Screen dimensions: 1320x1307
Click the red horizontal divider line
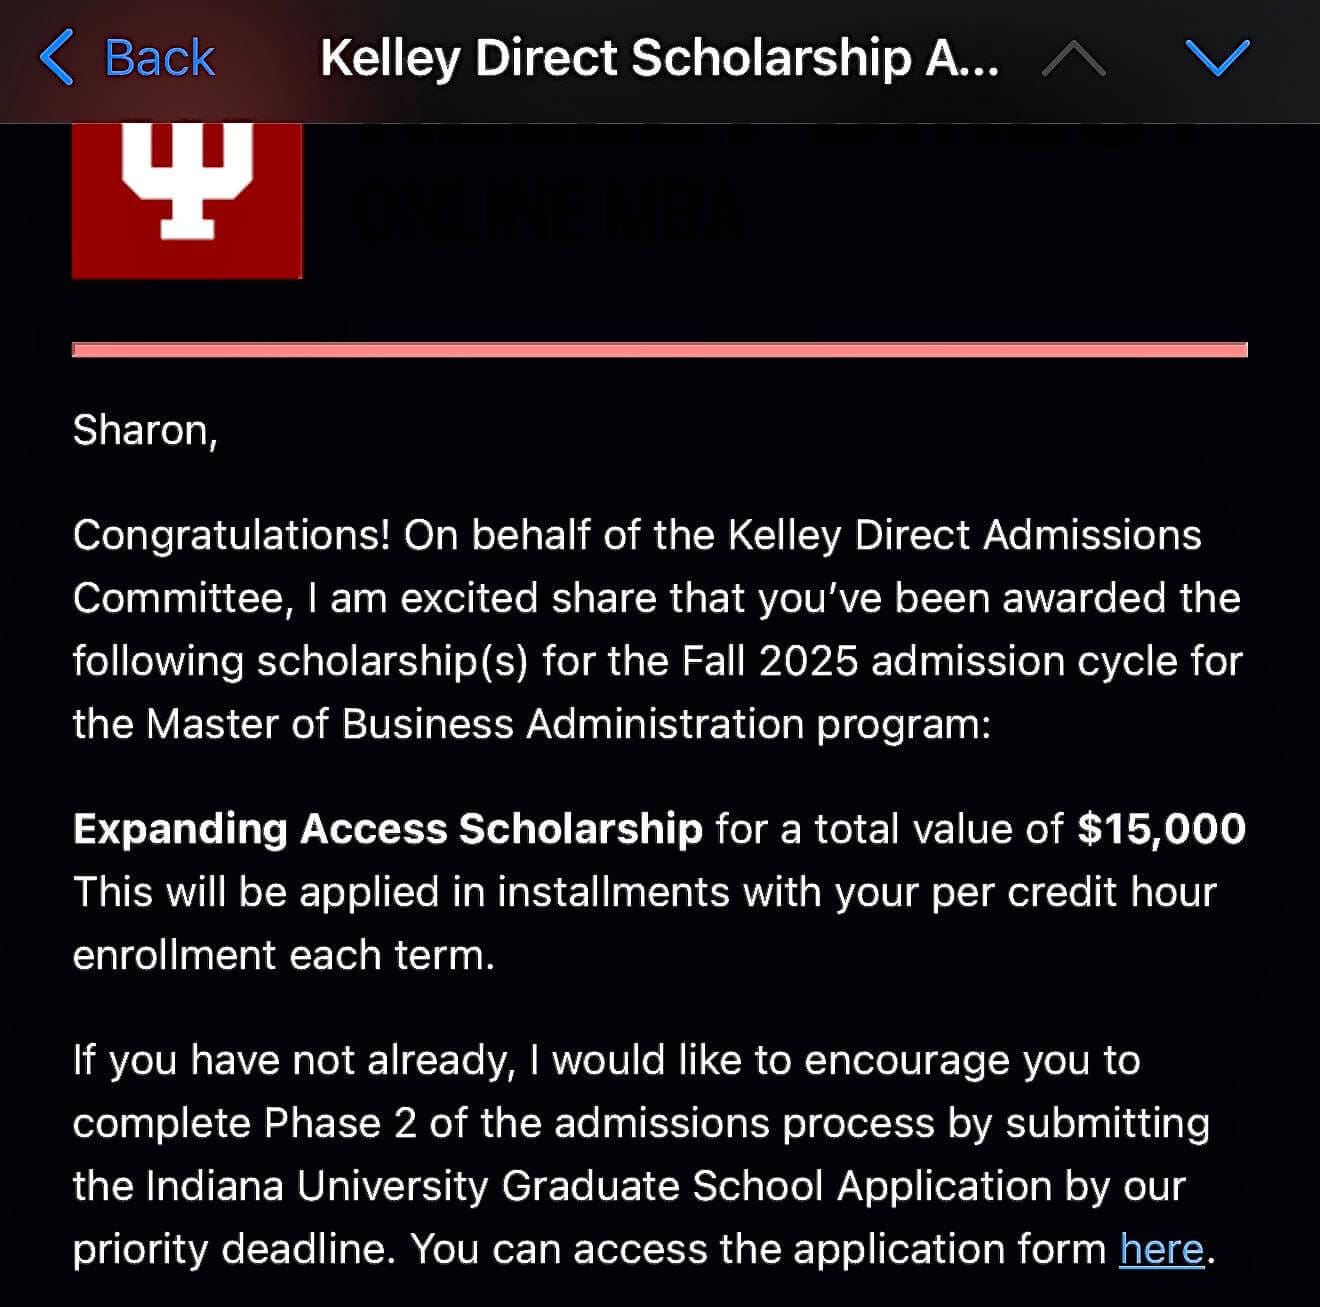659,349
